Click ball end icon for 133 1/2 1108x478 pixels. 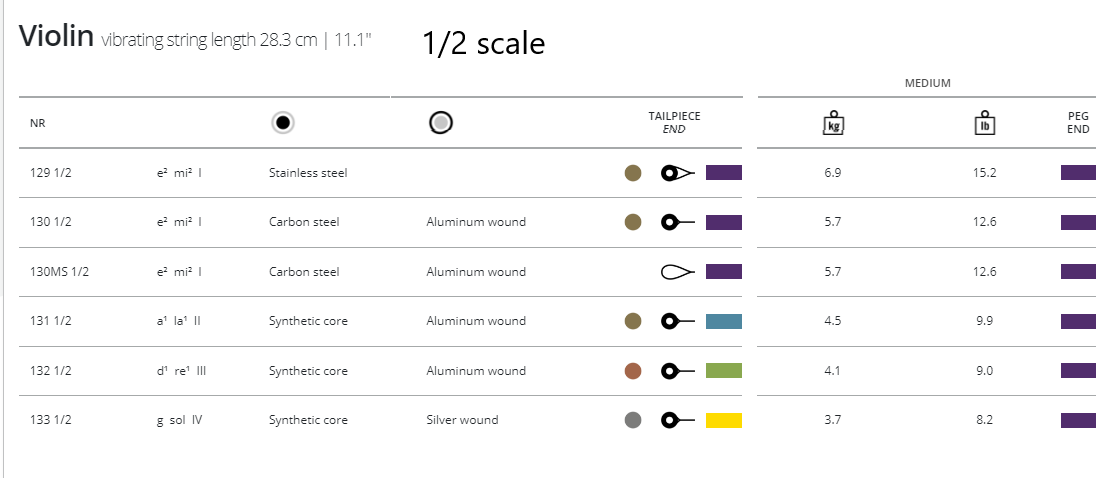[x=677, y=420]
